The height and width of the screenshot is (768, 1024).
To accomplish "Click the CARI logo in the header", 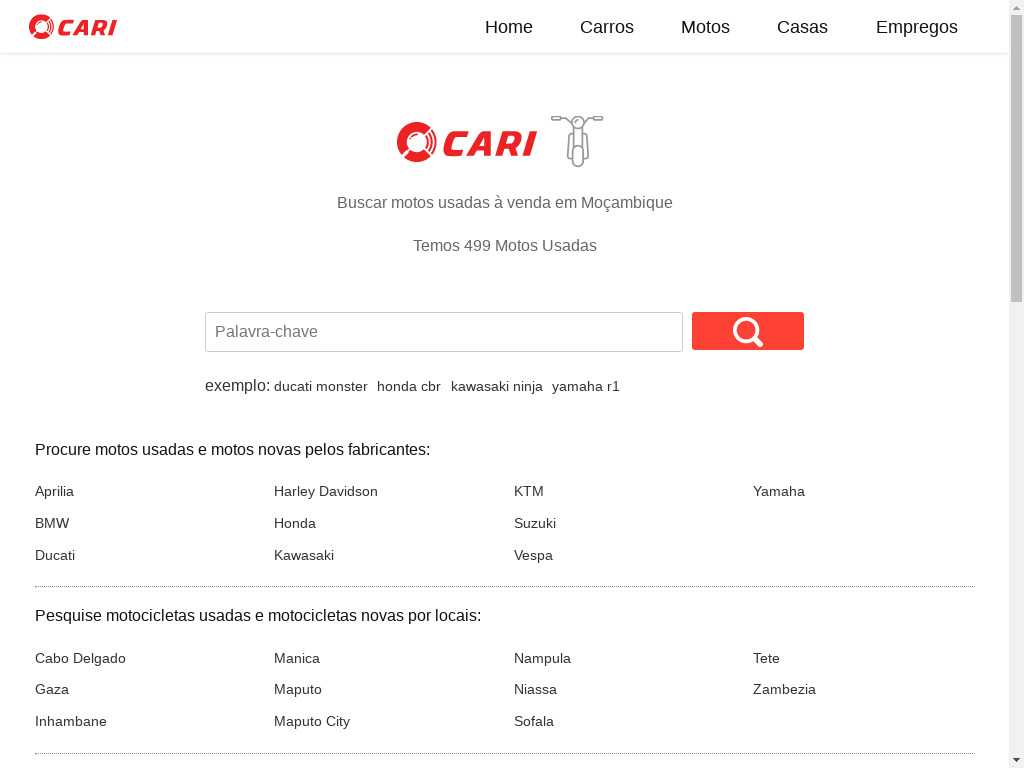I will (72, 27).
